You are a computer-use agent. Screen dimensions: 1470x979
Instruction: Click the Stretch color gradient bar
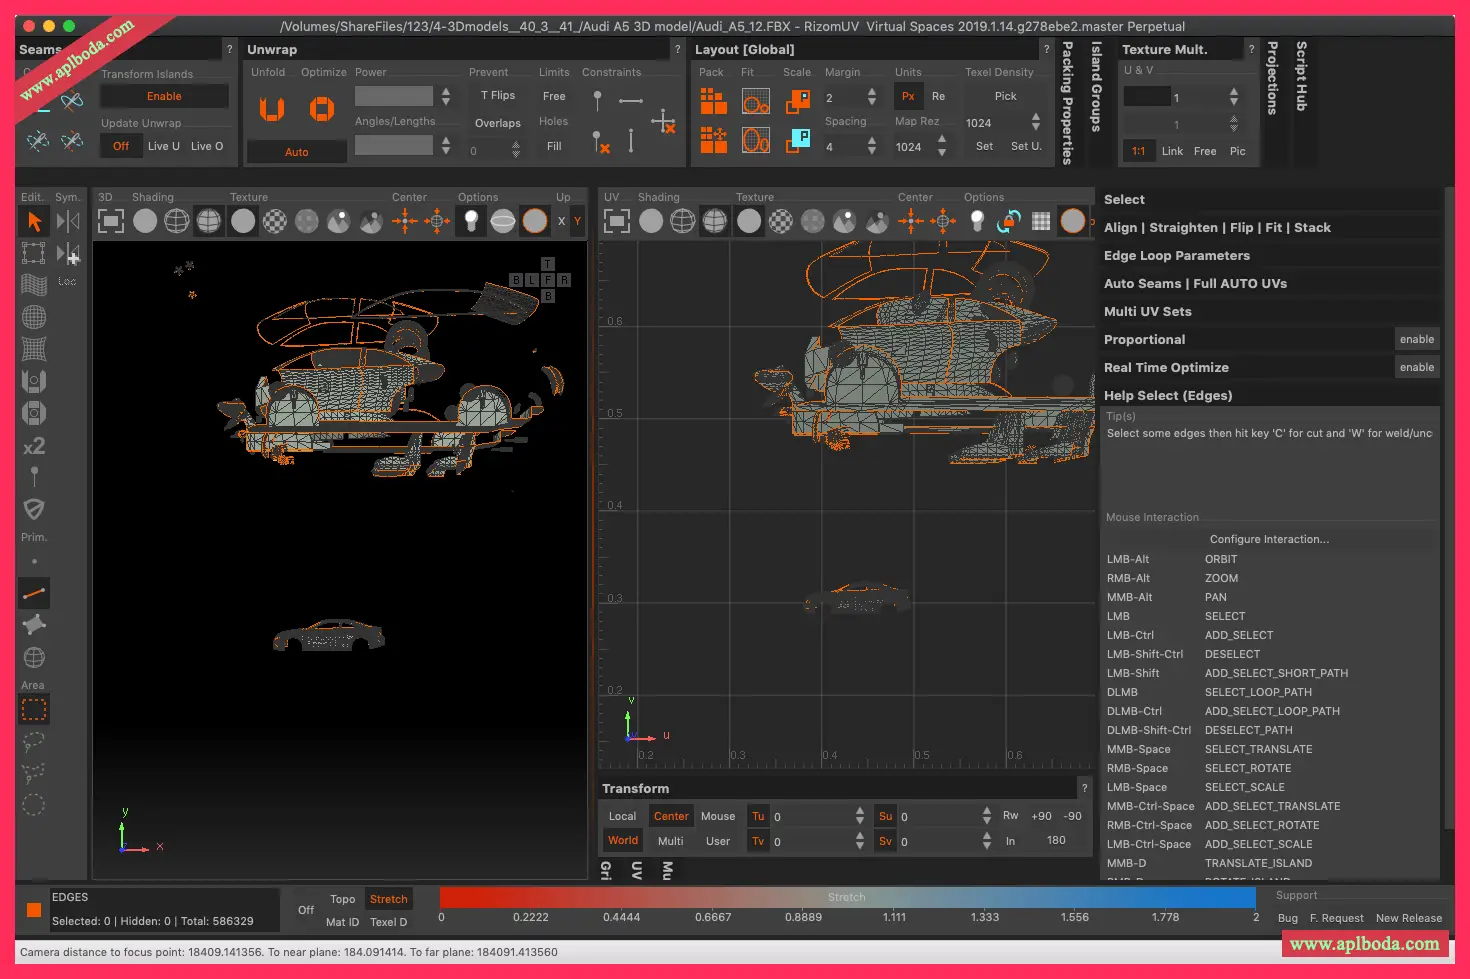coord(847,897)
